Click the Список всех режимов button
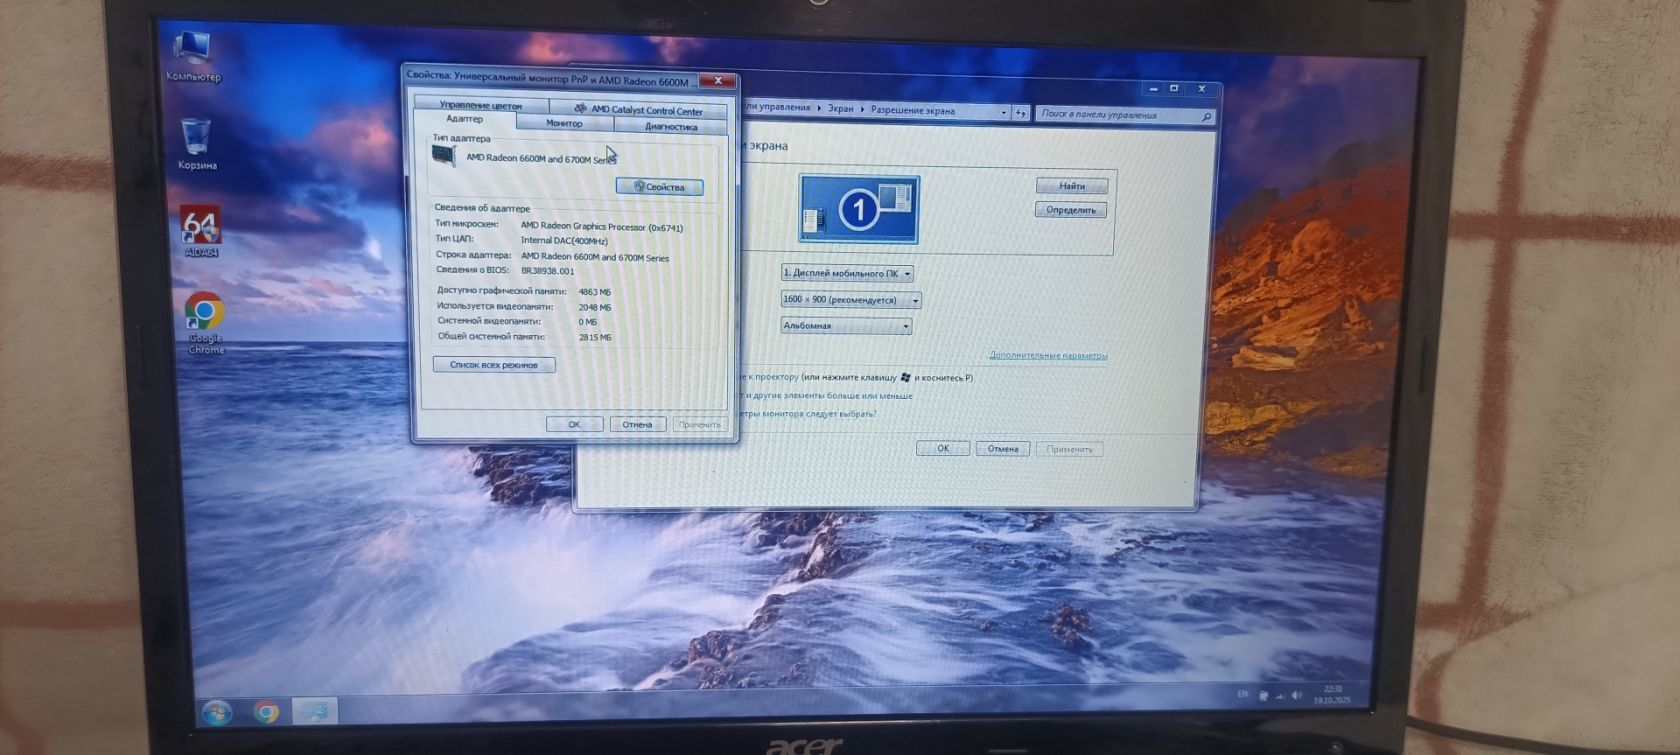 click(x=494, y=365)
